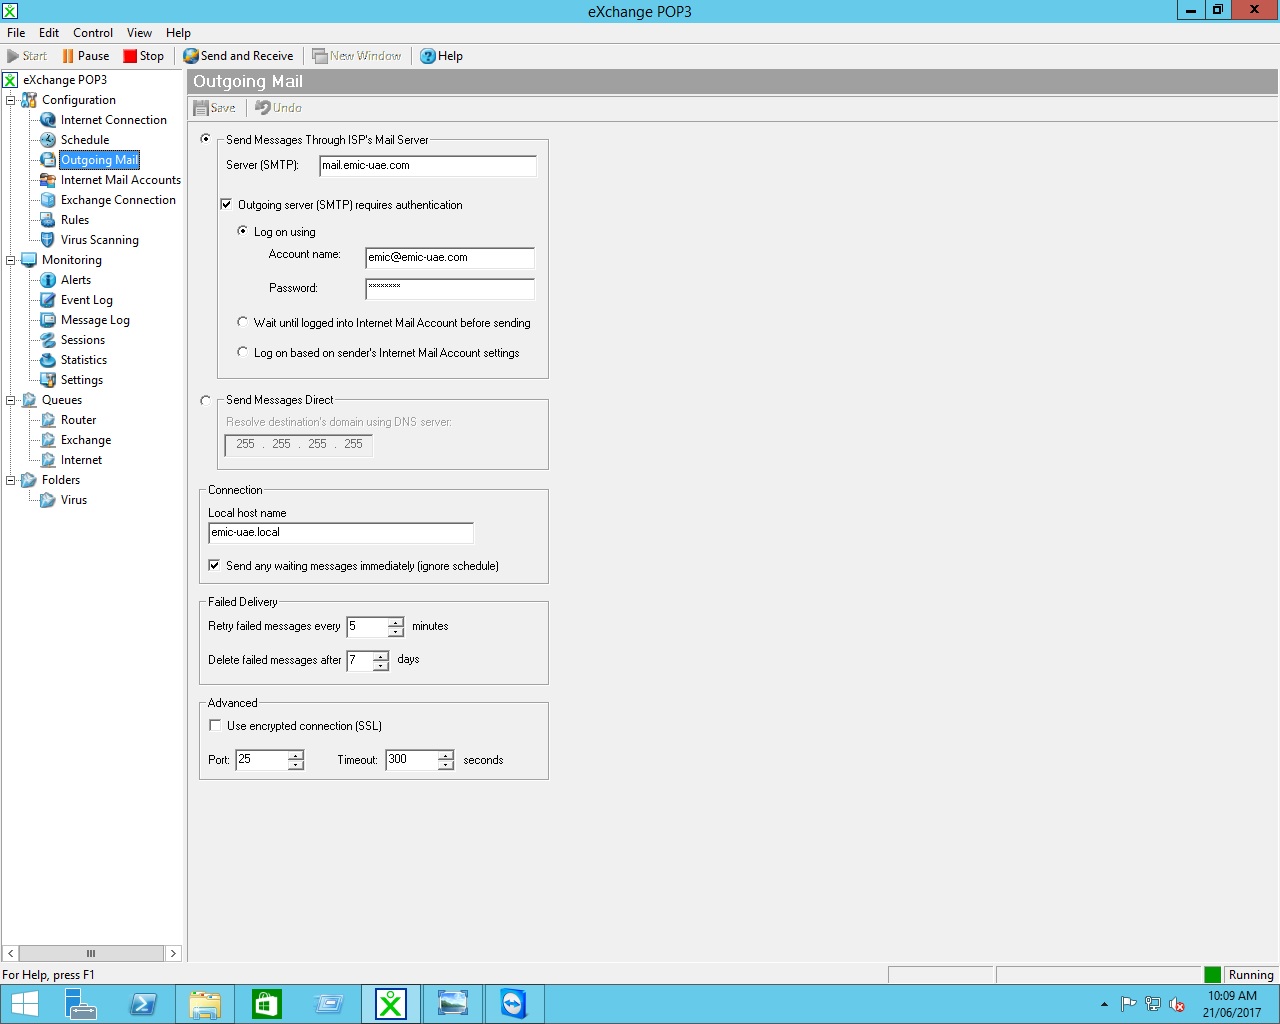Viewport: 1280px width, 1024px height.
Task: Open the View menu
Action: click(139, 33)
